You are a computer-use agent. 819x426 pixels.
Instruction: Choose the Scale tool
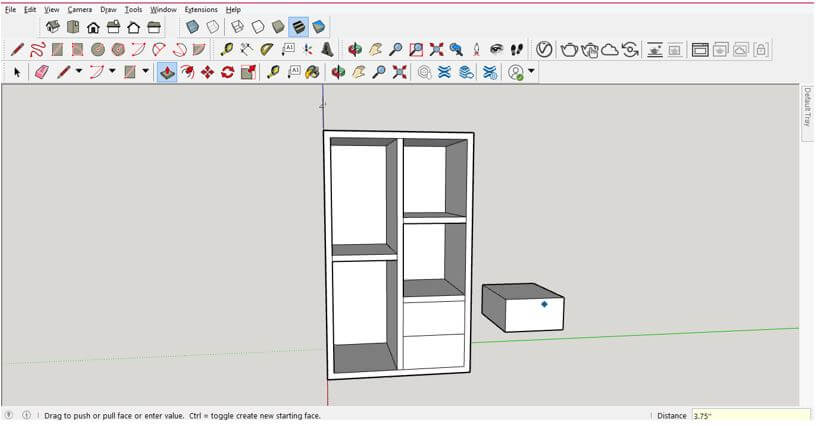click(248, 73)
